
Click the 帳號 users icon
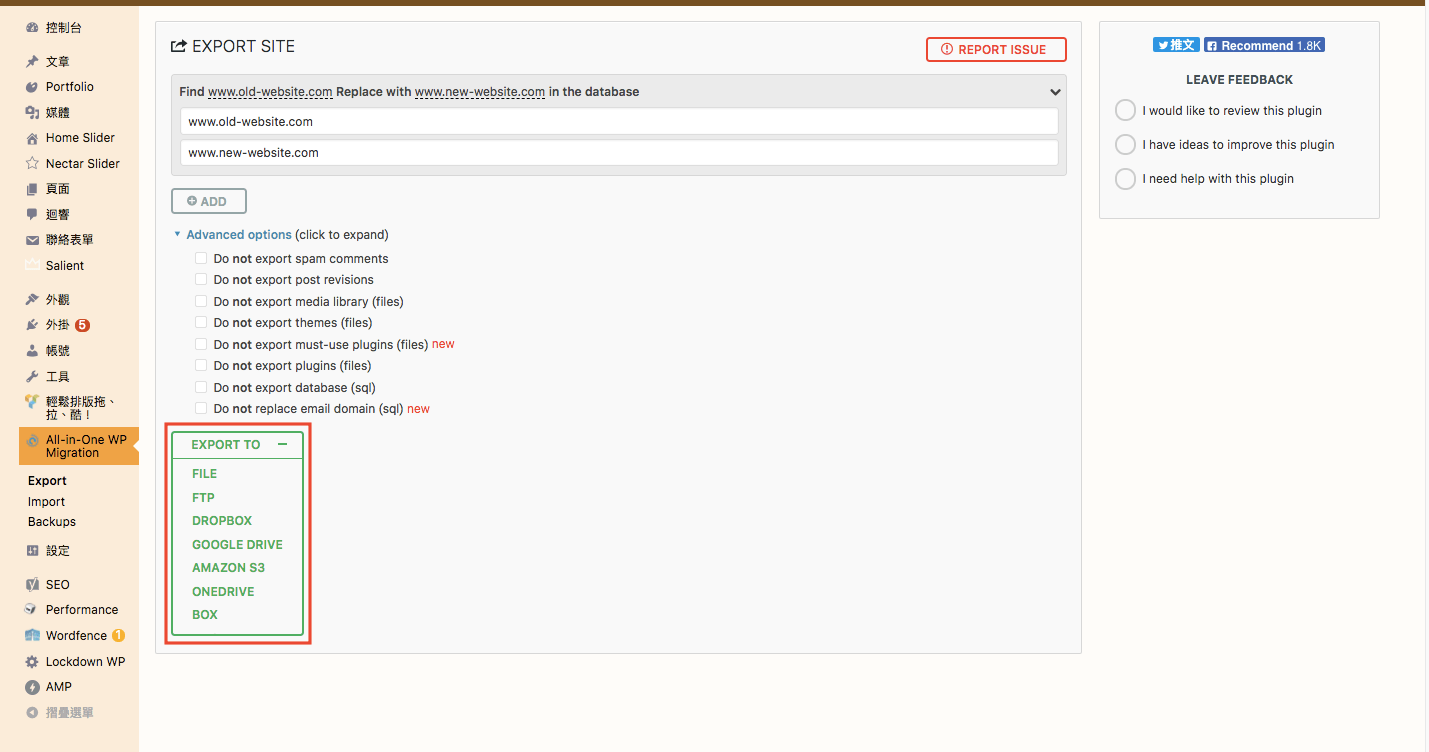pos(32,351)
